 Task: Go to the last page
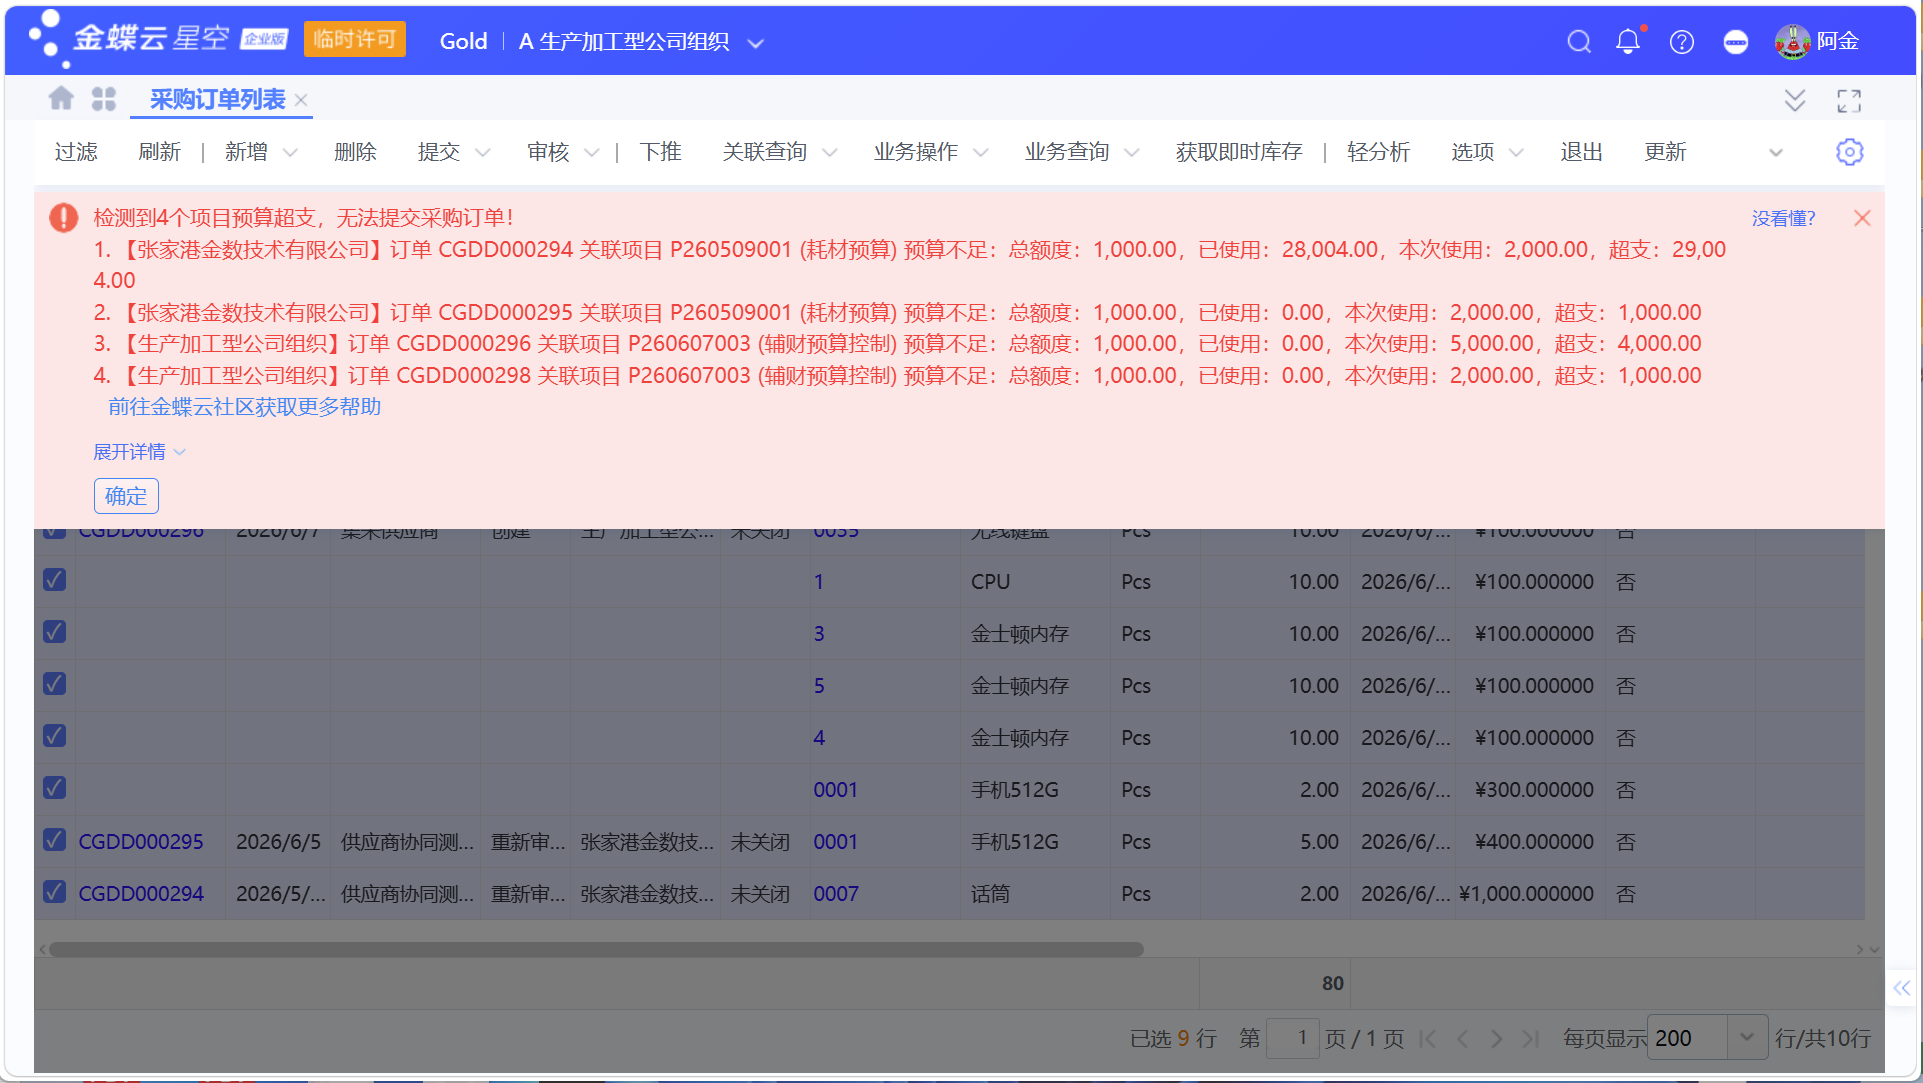[1530, 1039]
